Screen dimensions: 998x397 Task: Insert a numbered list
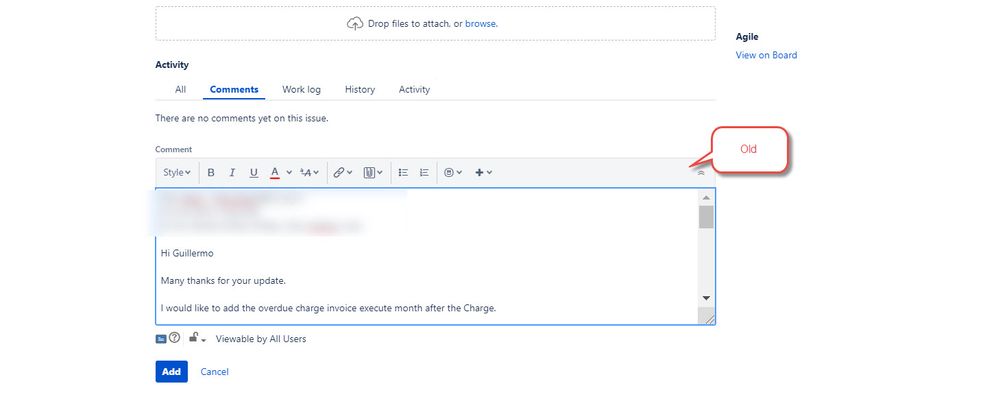[424, 172]
